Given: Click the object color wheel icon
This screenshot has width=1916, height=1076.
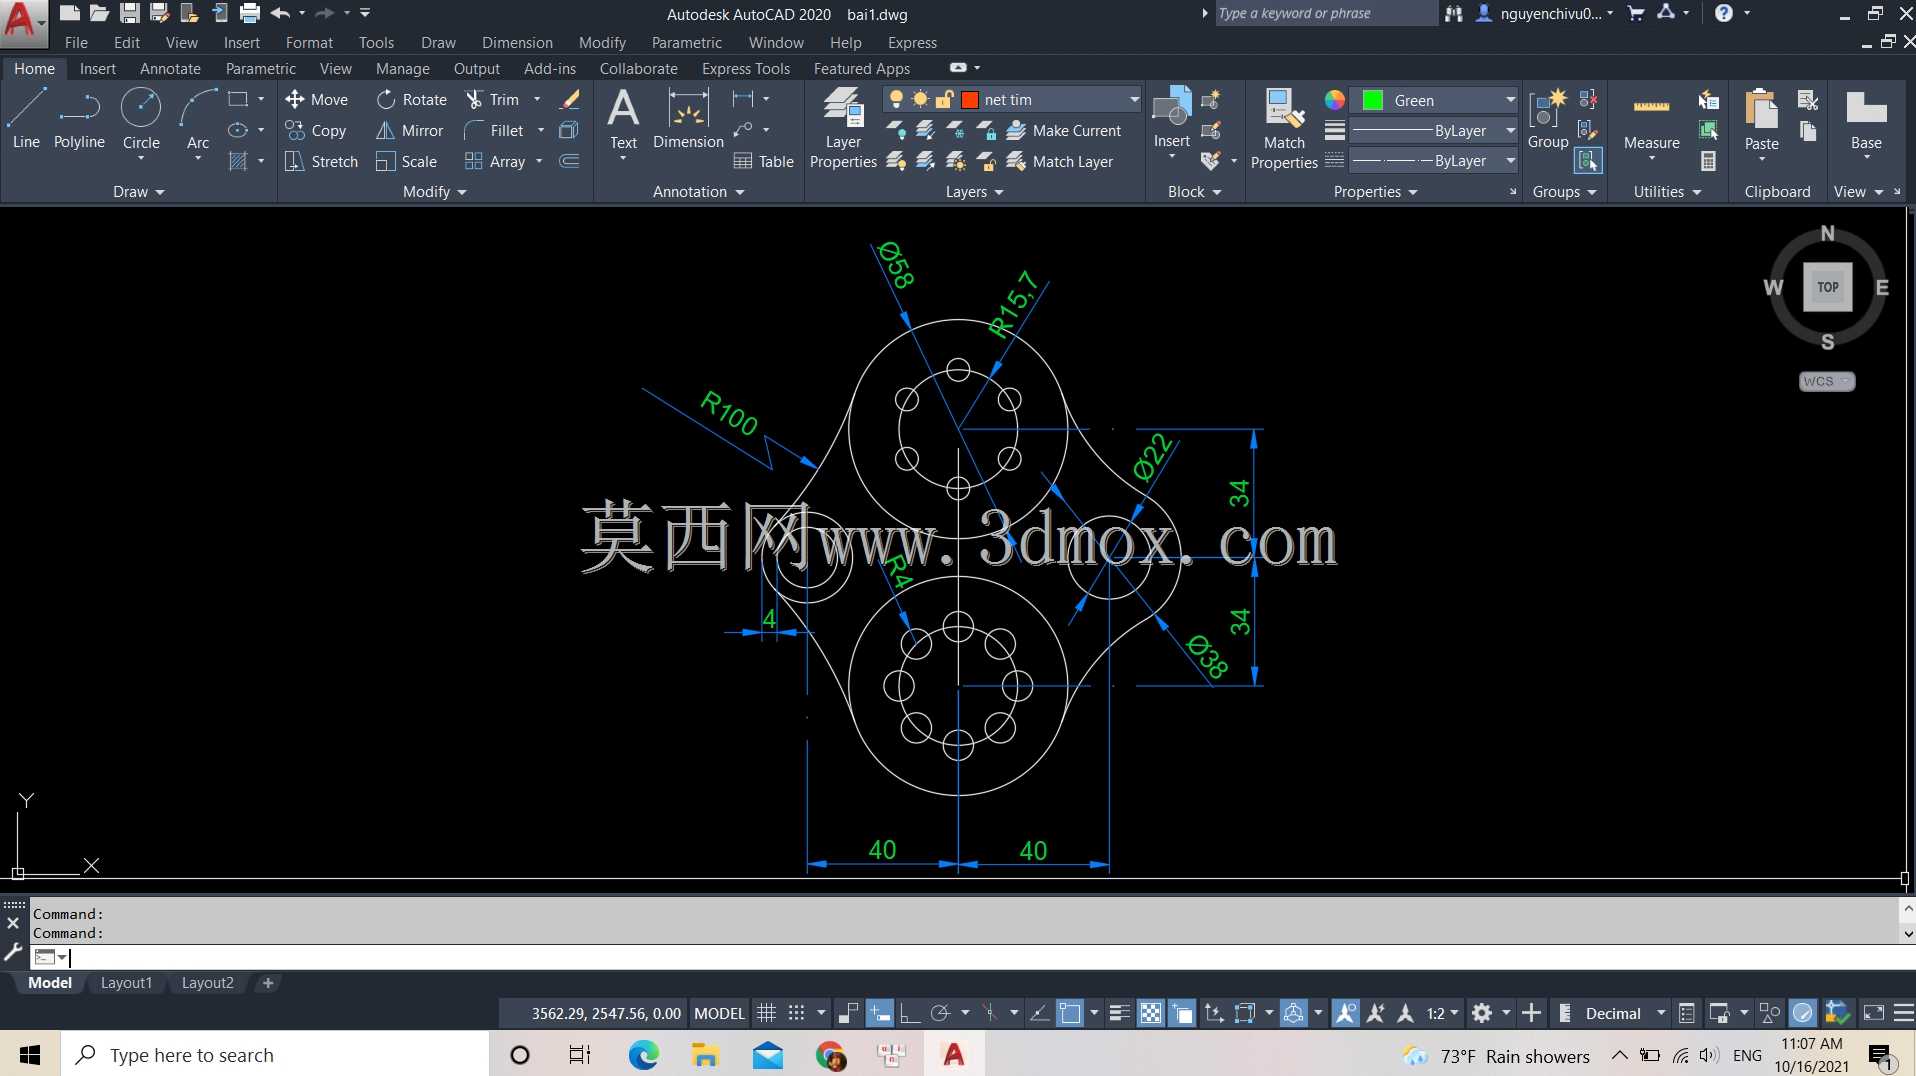Looking at the screenshot, I should tap(1334, 100).
